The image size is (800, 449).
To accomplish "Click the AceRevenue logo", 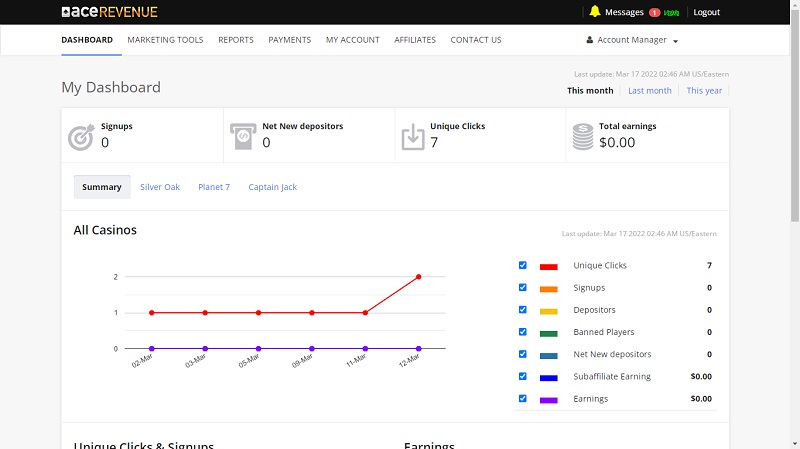I will (109, 12).
